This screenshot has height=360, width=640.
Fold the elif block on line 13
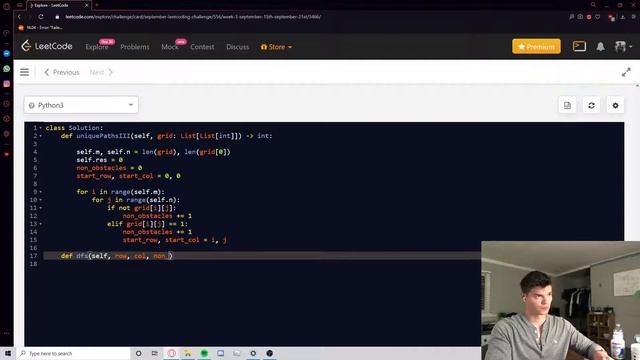click(x=41, y=224)
